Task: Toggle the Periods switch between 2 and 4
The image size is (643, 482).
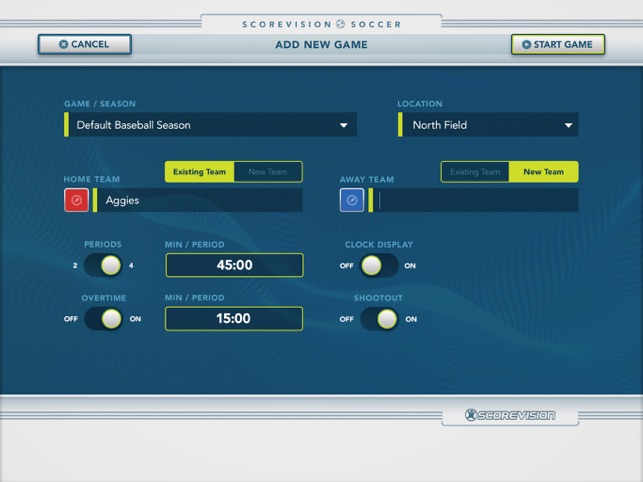Action: tap(103, 265)
